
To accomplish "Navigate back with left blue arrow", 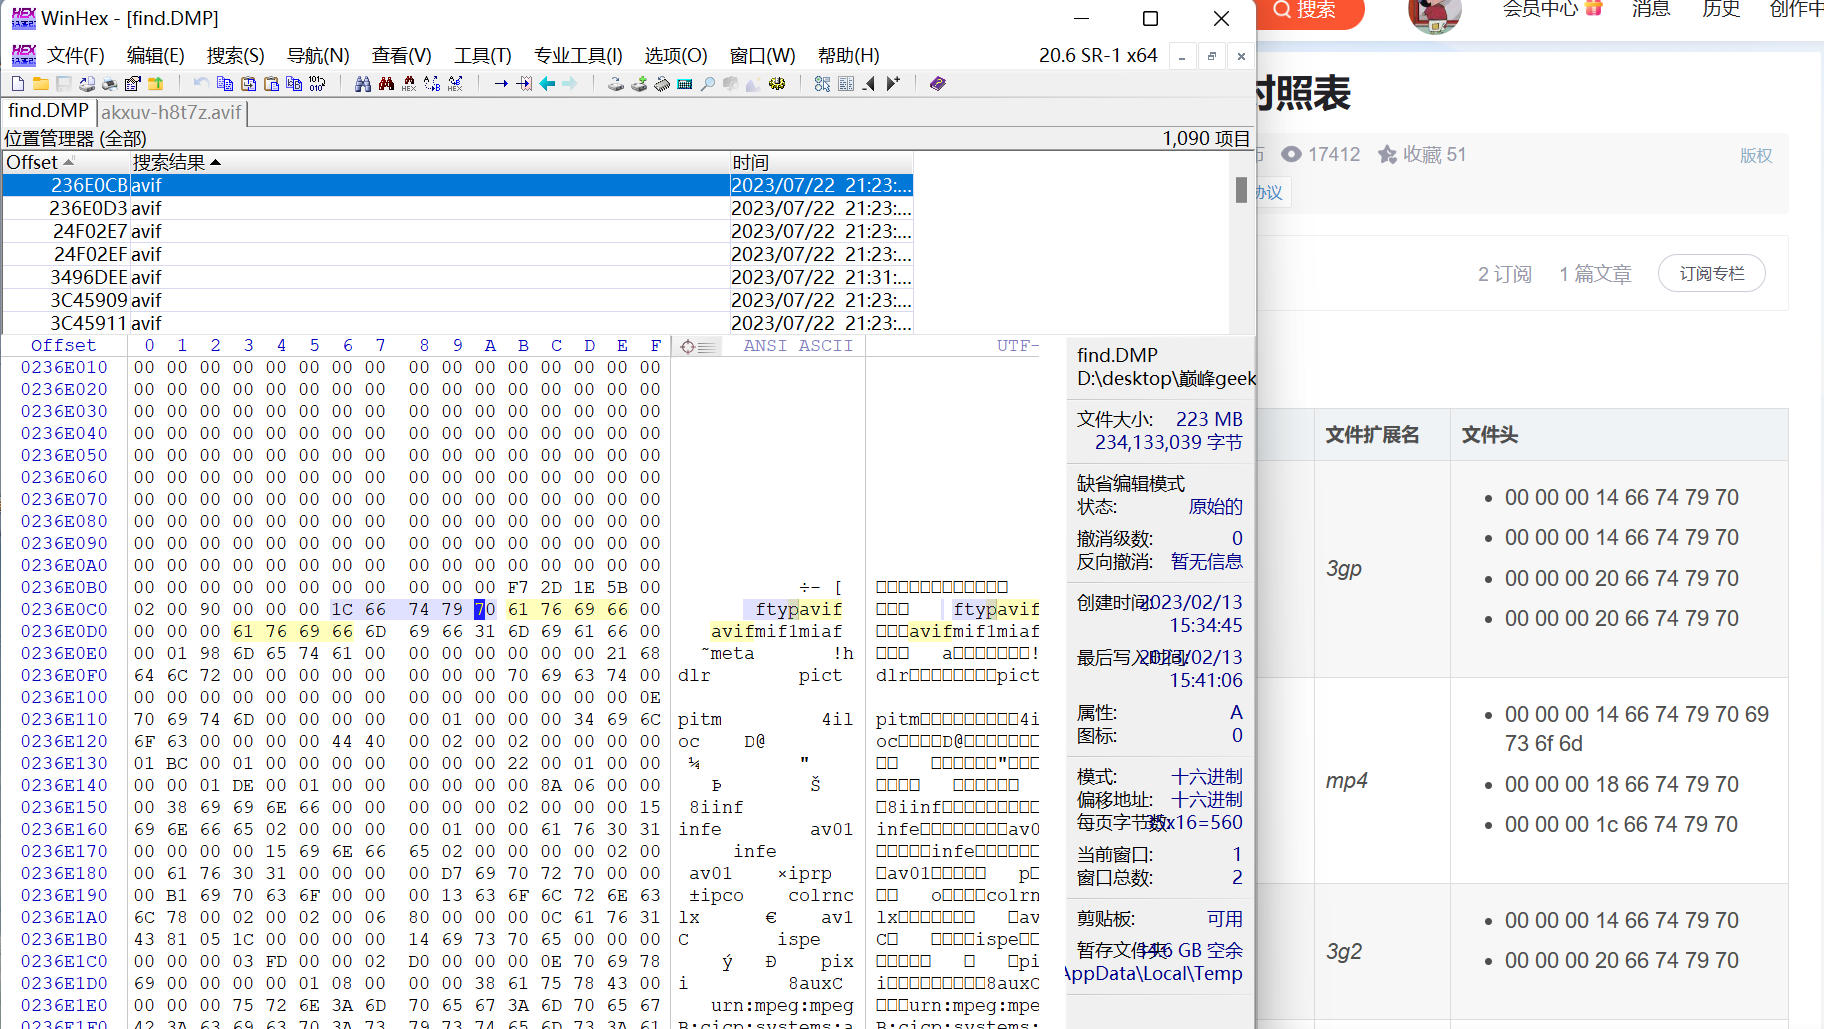I will 547,84.
